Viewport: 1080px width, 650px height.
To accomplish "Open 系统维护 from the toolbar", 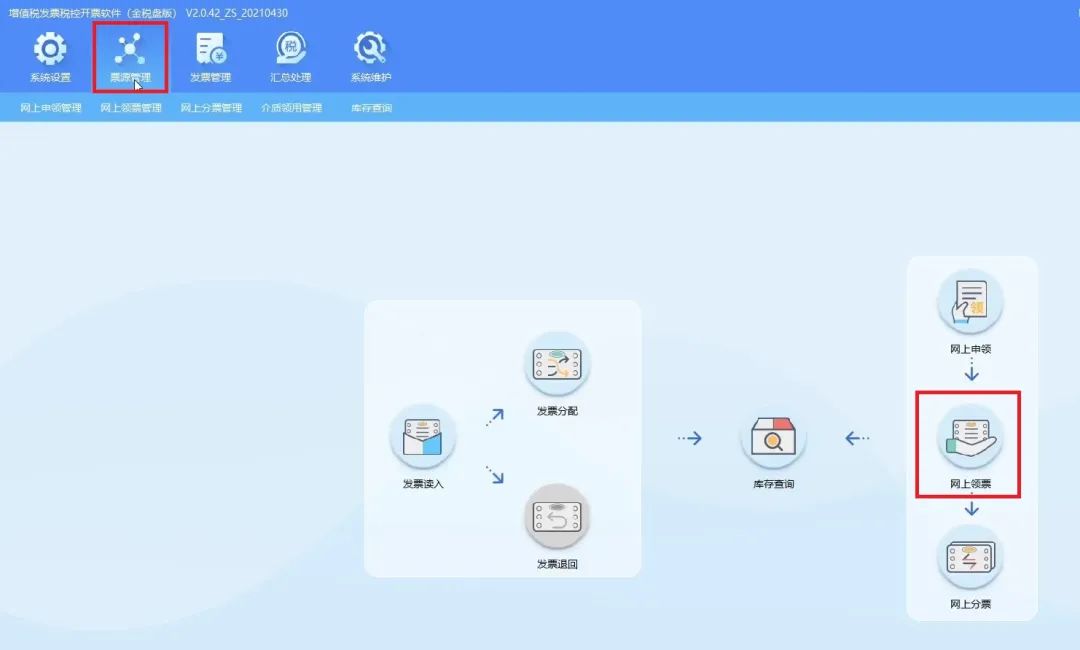I will (x=371, y=57).
